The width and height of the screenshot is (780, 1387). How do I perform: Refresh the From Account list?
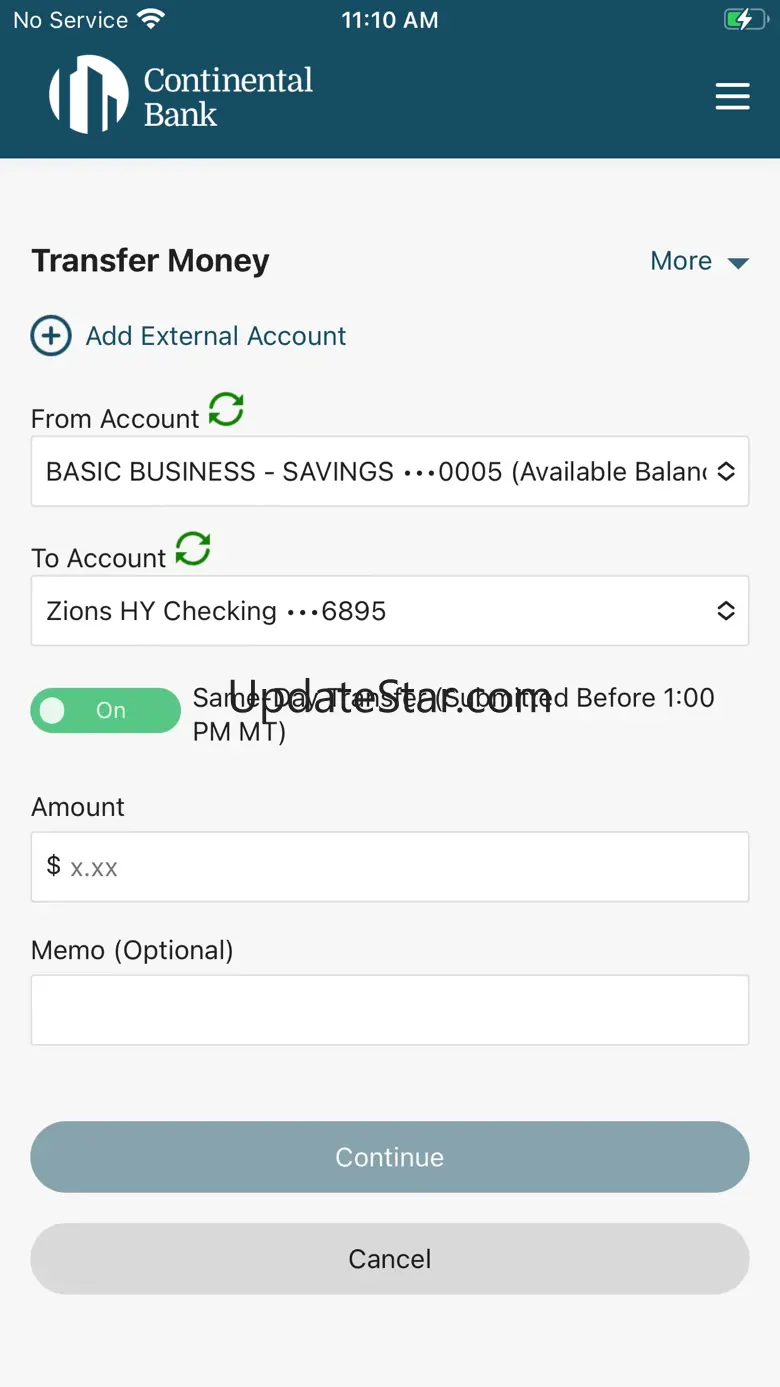point(226,410)
